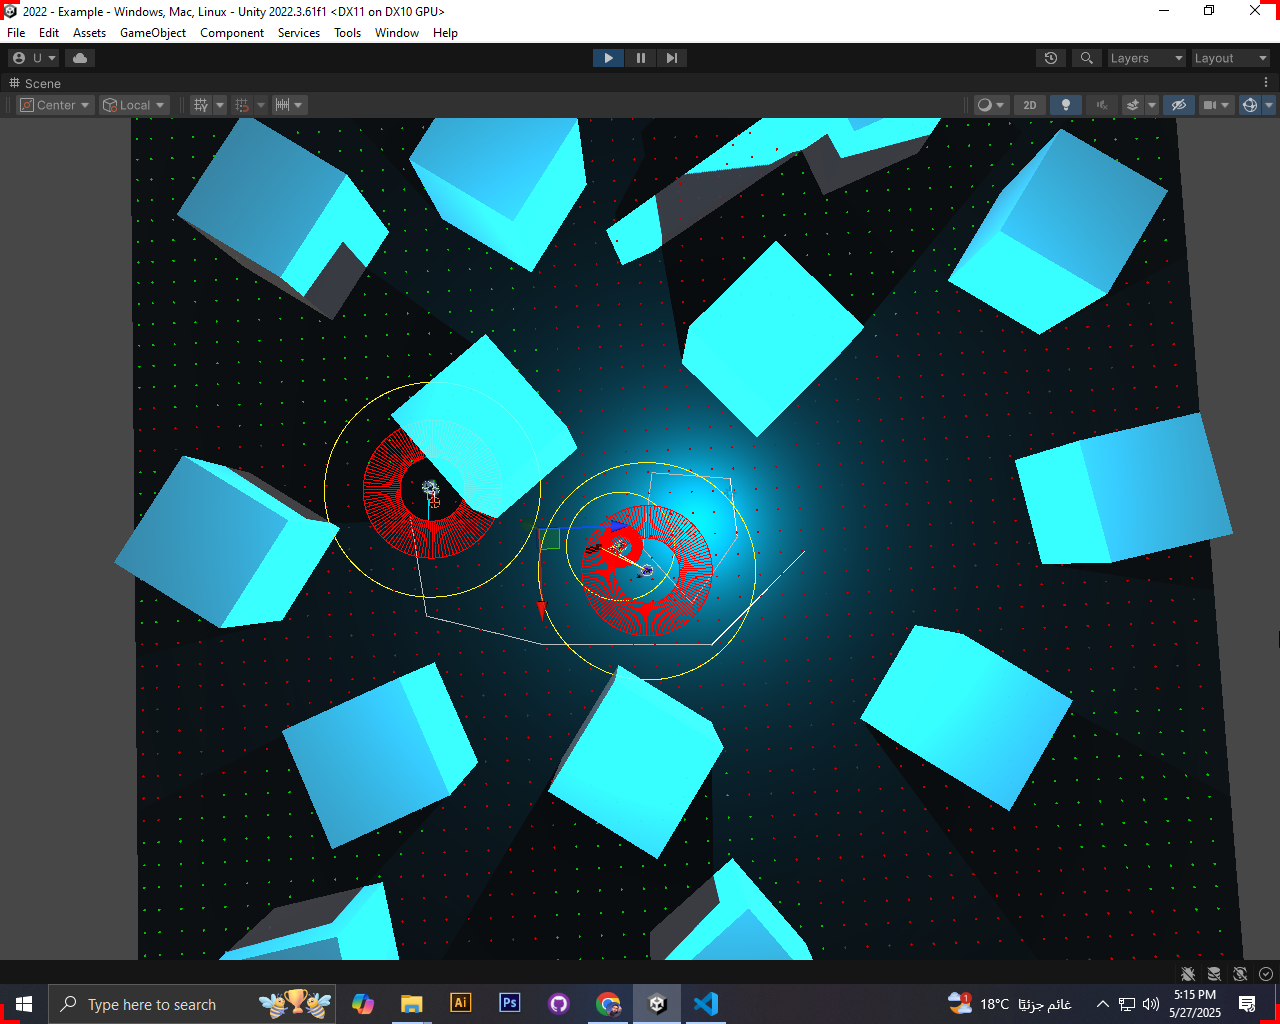Screen dimensions: 1280x1024
Task: Open the Layout dropdown
Action: point(1230,58)
